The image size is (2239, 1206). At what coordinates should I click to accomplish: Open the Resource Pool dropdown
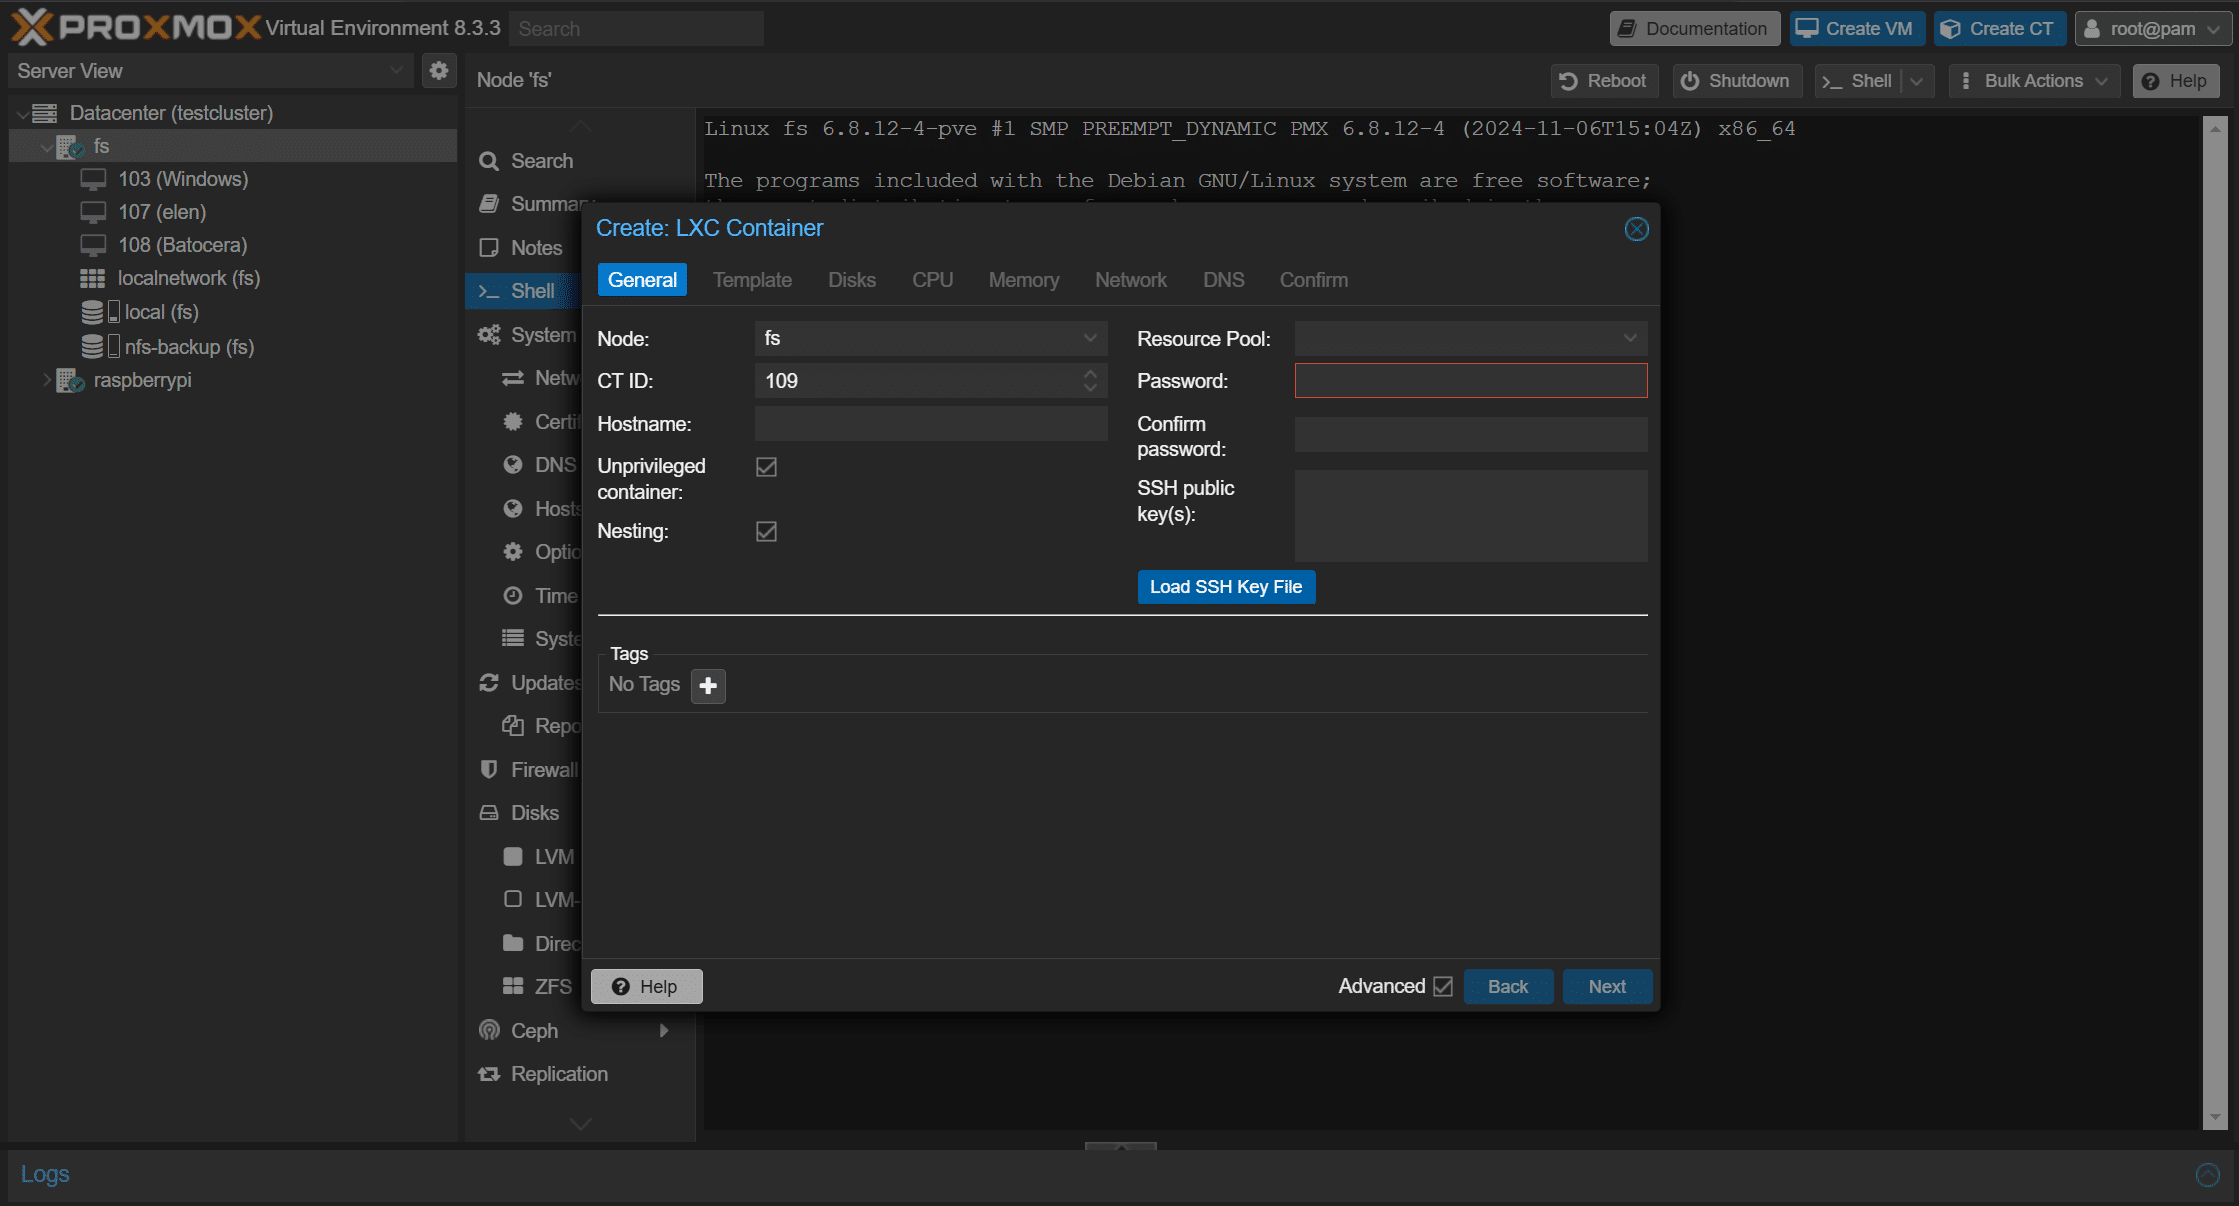[x=1630, y=338]
